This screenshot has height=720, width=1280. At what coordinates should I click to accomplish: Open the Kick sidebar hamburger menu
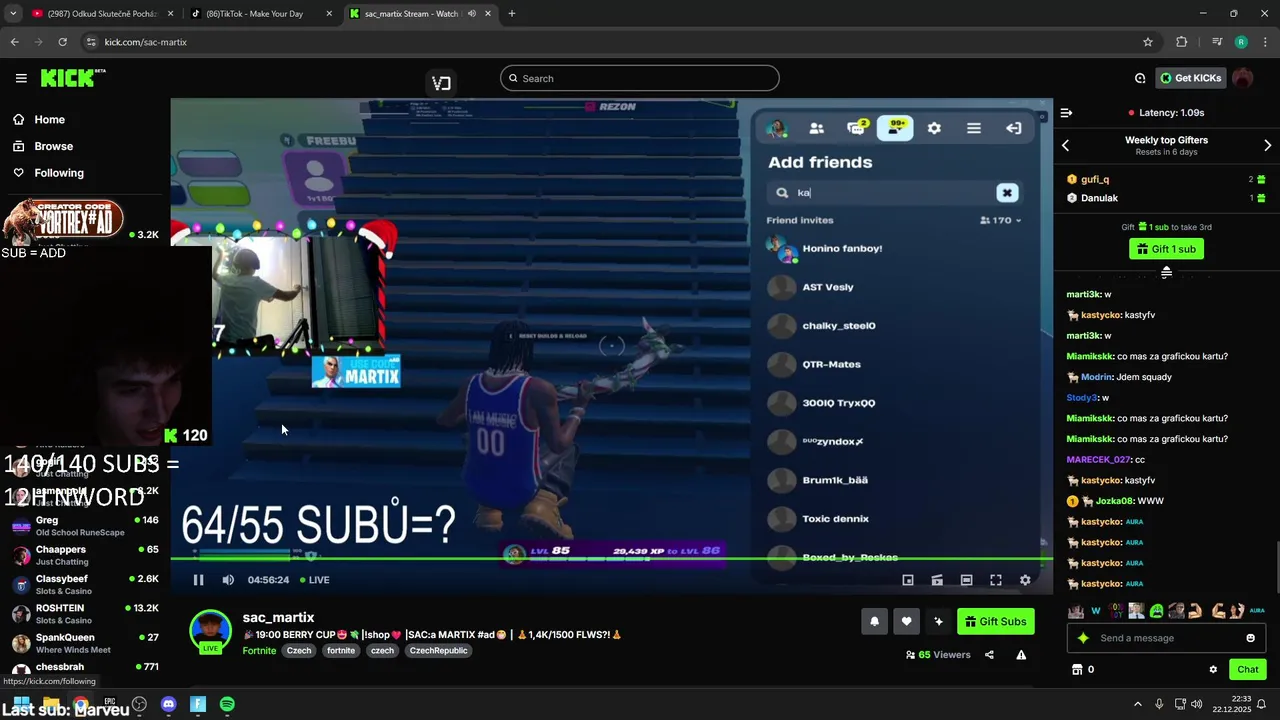(x=21, y=78)
